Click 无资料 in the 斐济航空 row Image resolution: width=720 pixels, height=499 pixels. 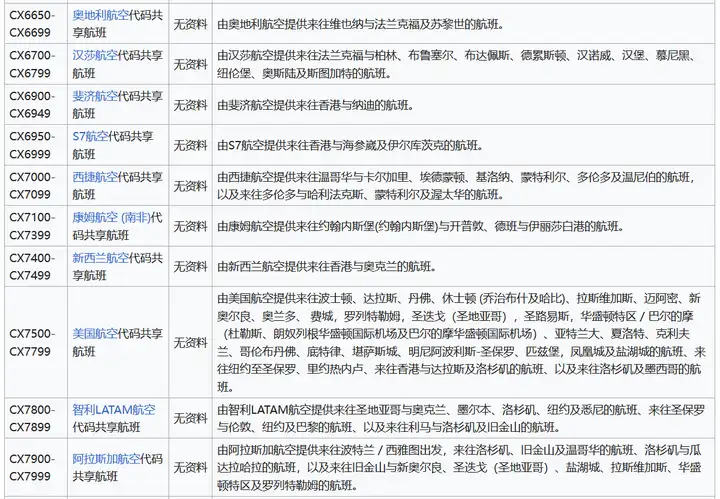[190, 105]
